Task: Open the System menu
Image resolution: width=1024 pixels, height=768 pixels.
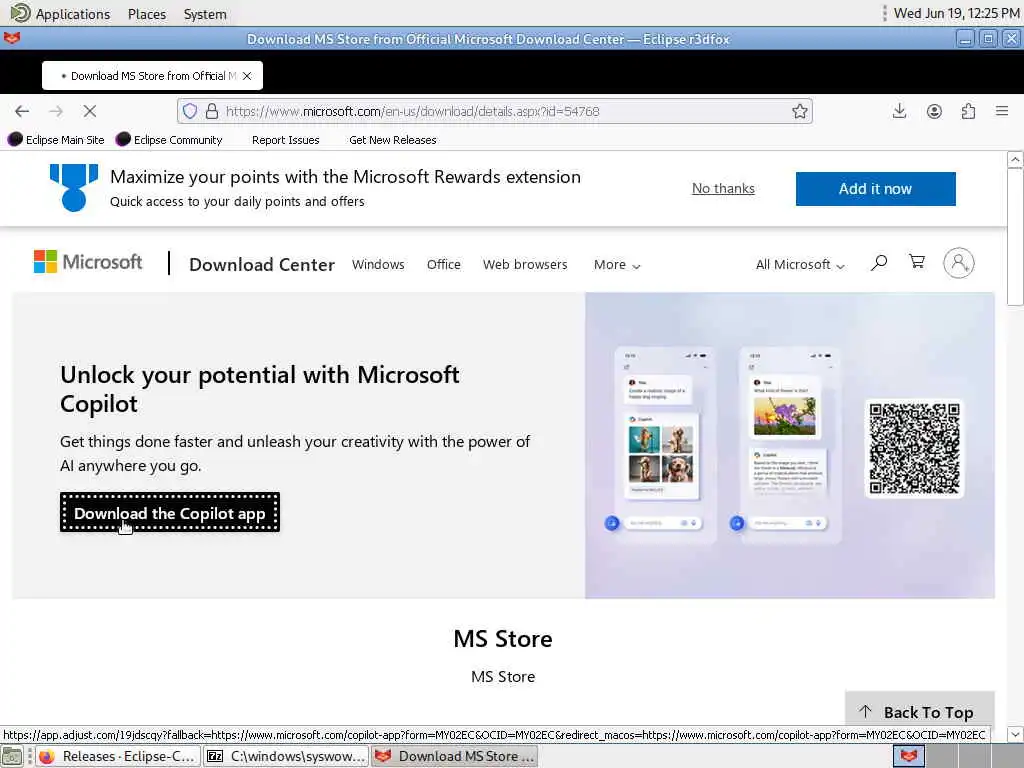Action: point(205,14)
